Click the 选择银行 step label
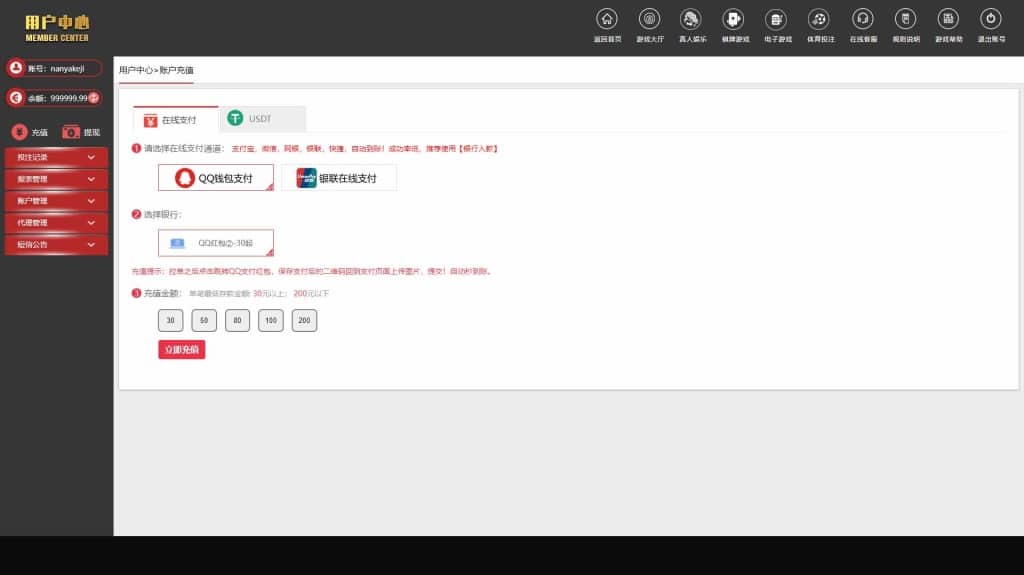This screenshot has width=1024, height=575. point(162,214)
